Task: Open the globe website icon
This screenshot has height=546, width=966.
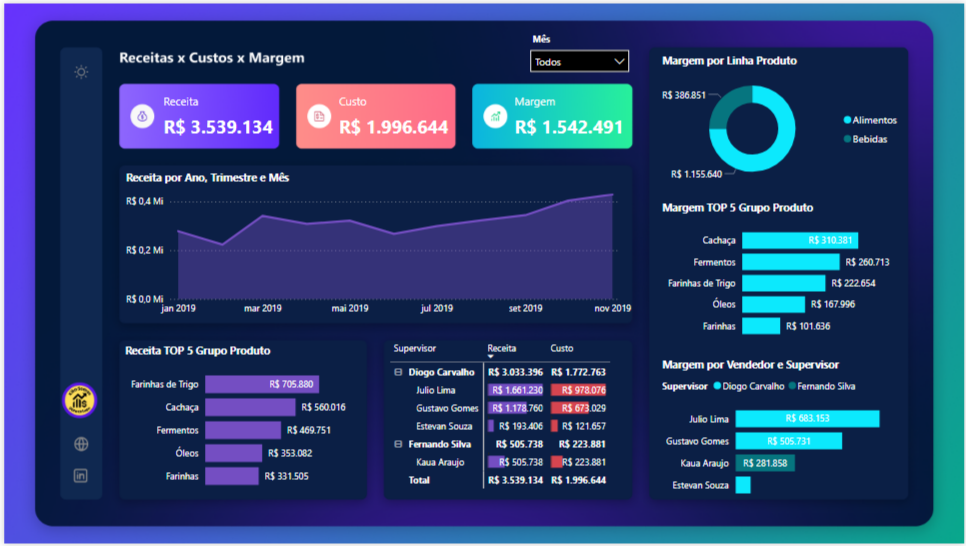Action: click(x=81, y=444)
